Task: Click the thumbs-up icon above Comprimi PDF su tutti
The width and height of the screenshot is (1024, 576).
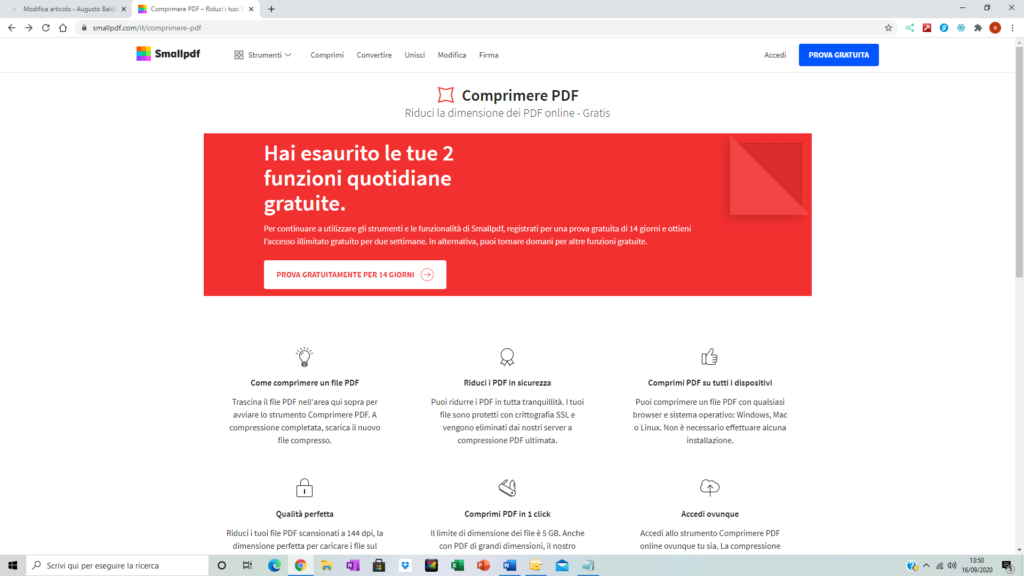Action: coord(709,357)
